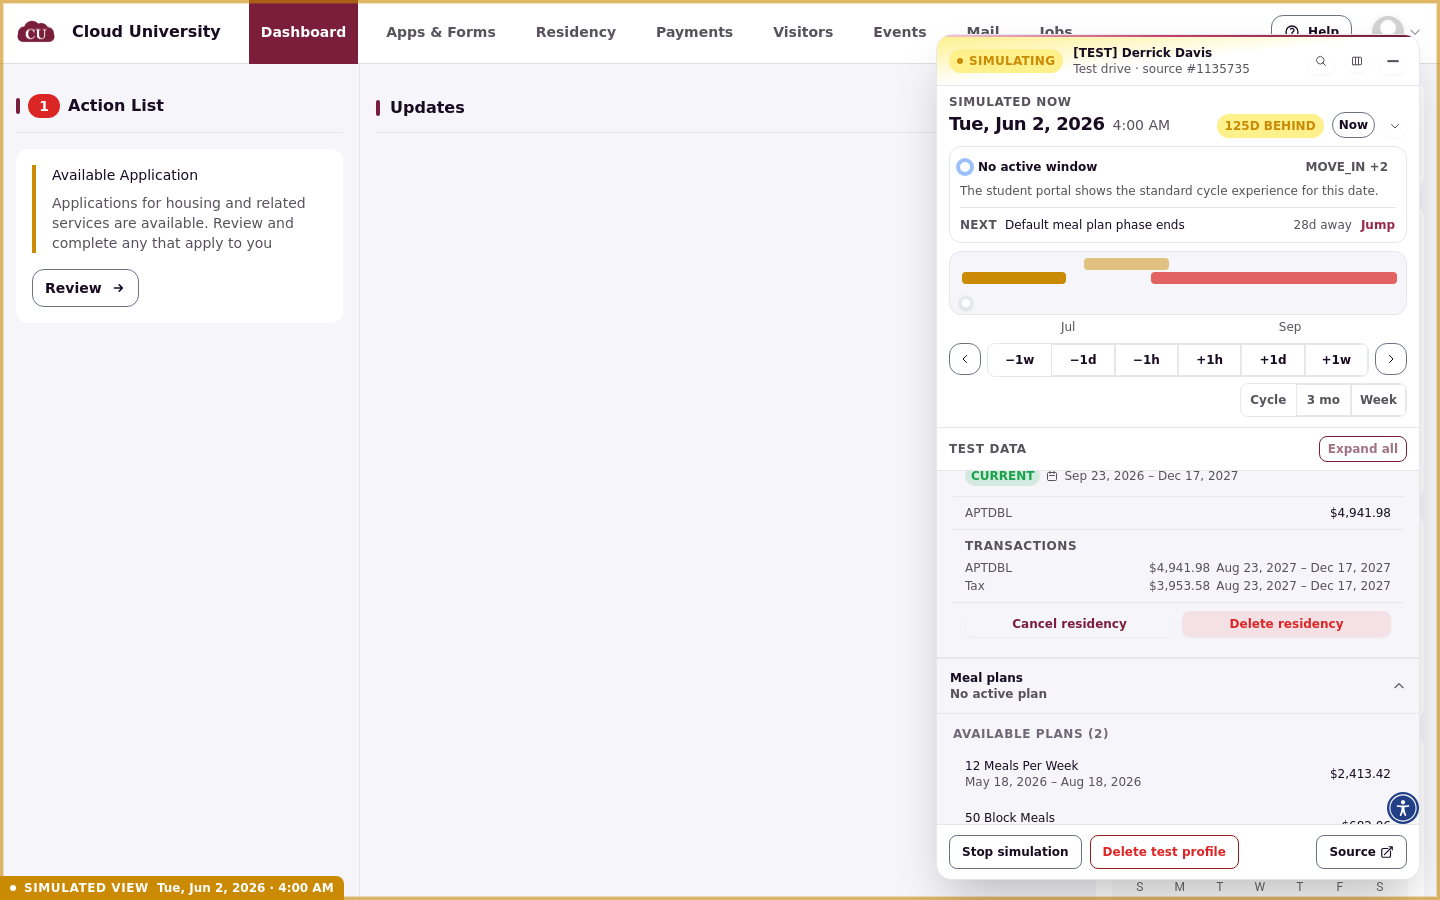Click Delete test profile button
Screen dimensions: 1440x900
1164,852
